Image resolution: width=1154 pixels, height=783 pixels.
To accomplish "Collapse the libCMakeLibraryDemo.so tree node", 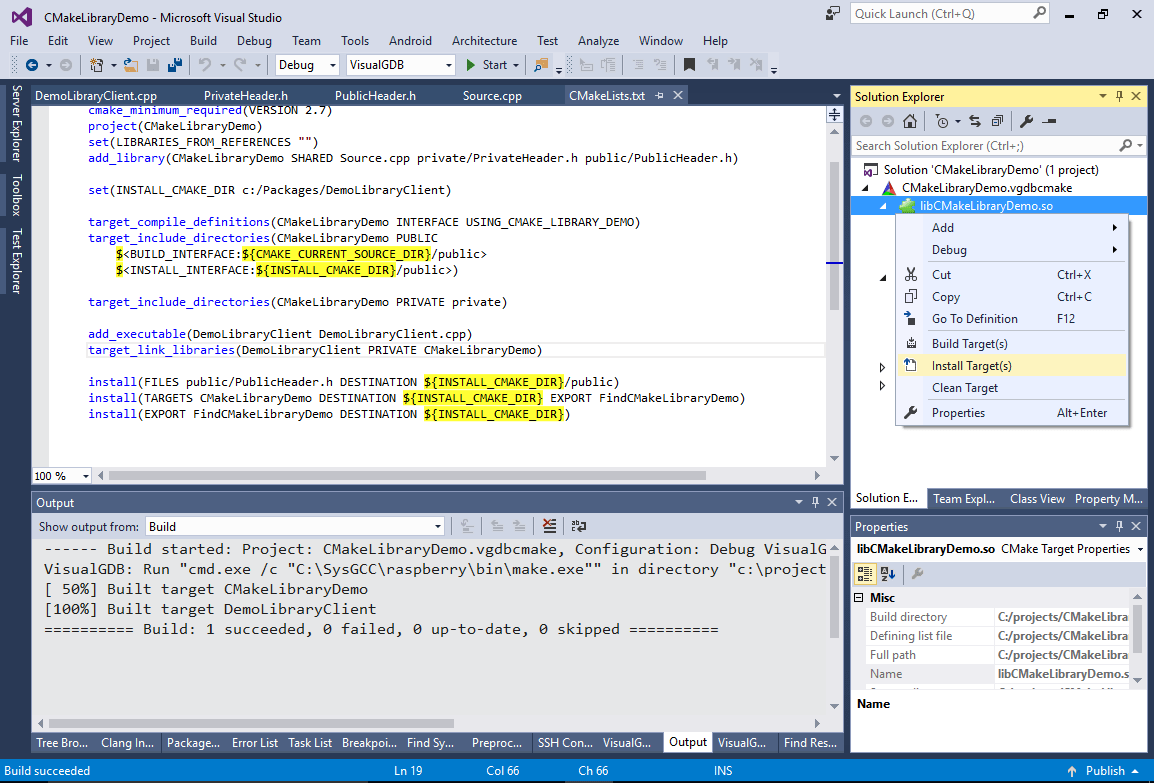I will point(883,206).
